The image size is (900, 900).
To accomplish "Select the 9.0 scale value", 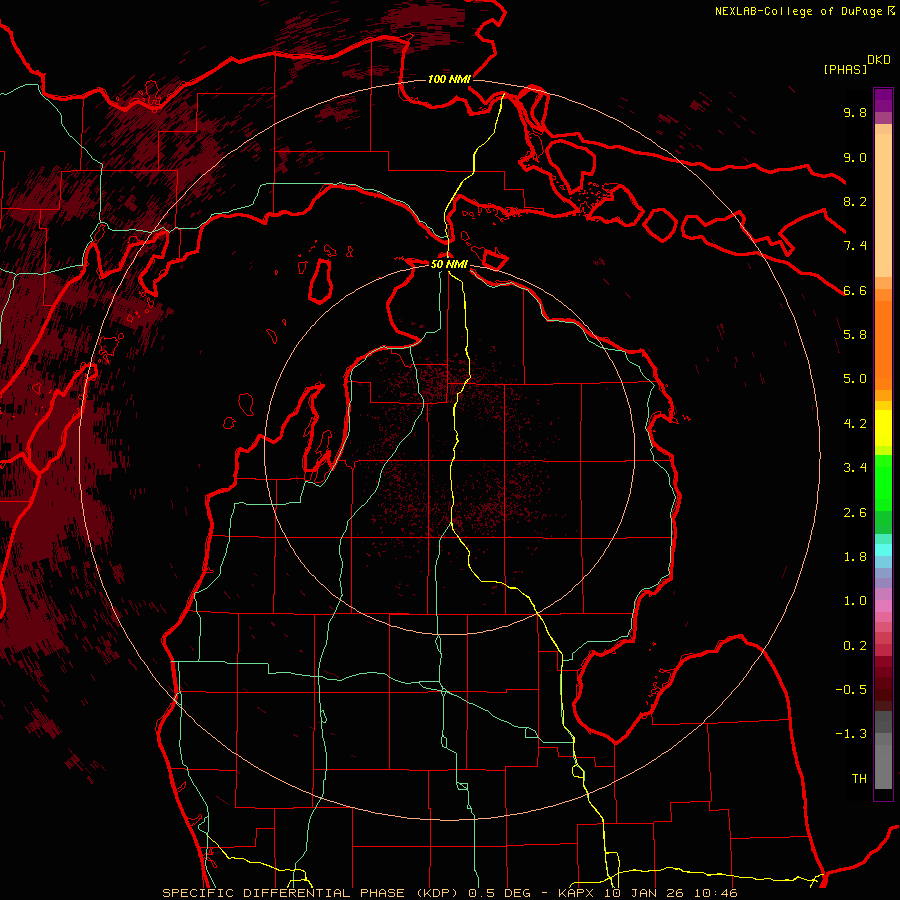I will [855, 157].
